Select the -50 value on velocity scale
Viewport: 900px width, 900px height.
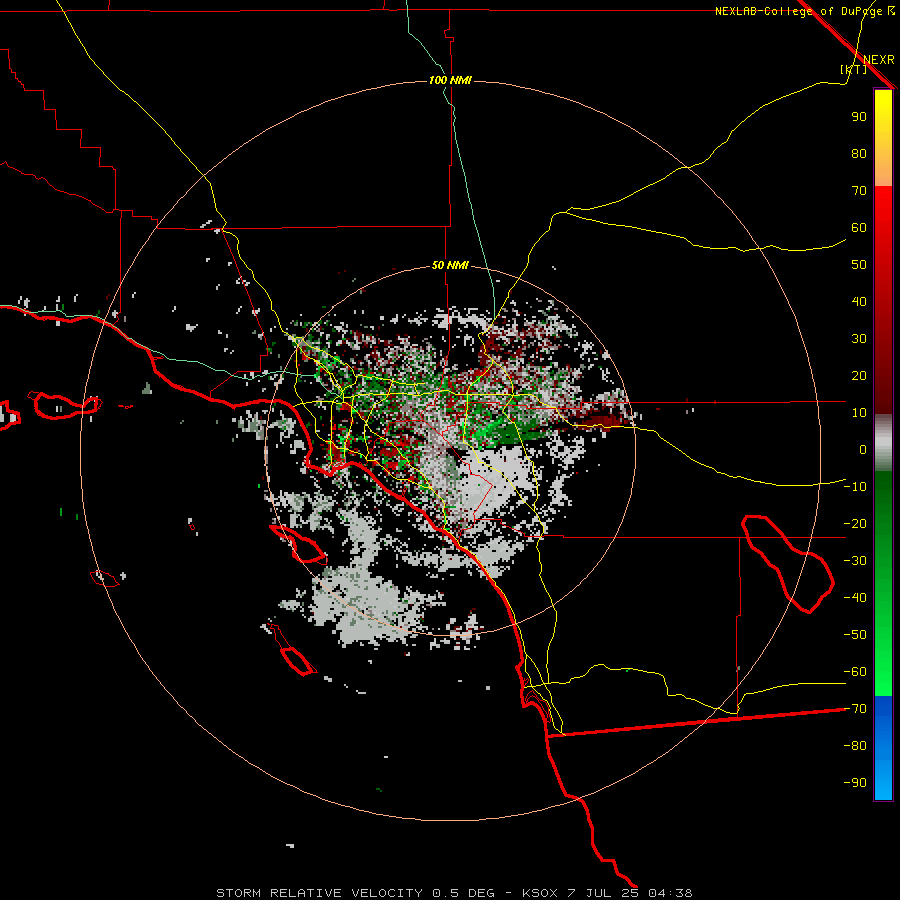point(855,635)
